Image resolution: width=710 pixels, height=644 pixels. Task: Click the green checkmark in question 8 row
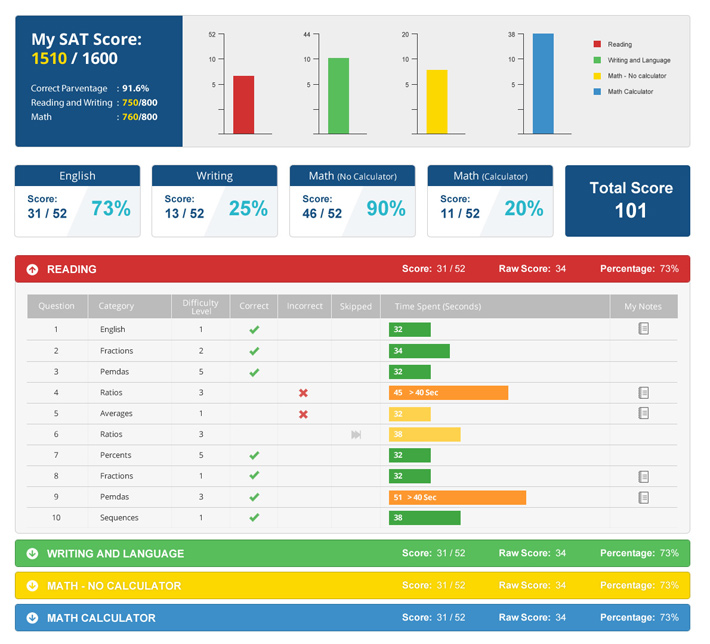254,475
